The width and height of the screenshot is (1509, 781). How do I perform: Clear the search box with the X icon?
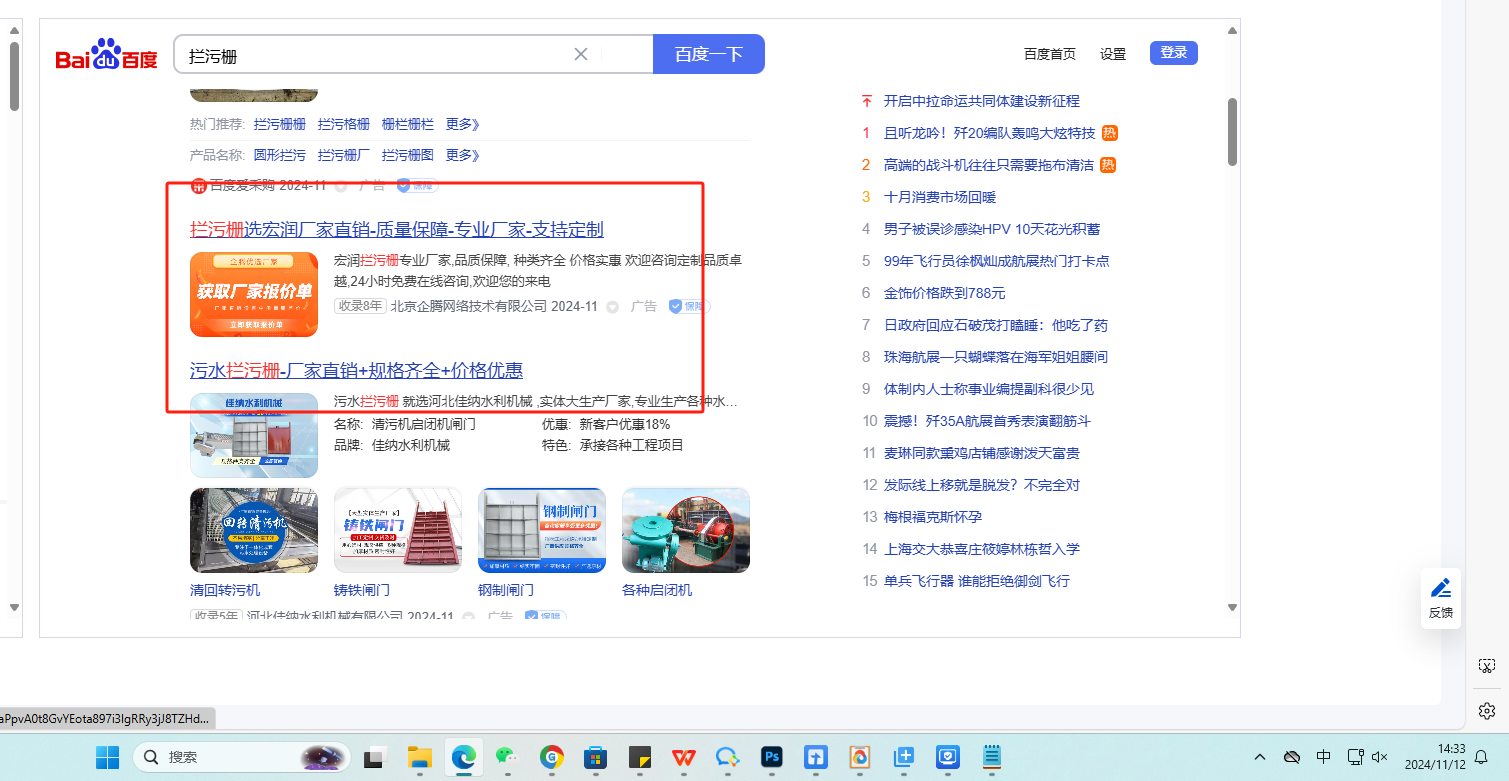[x=581, y=54]
